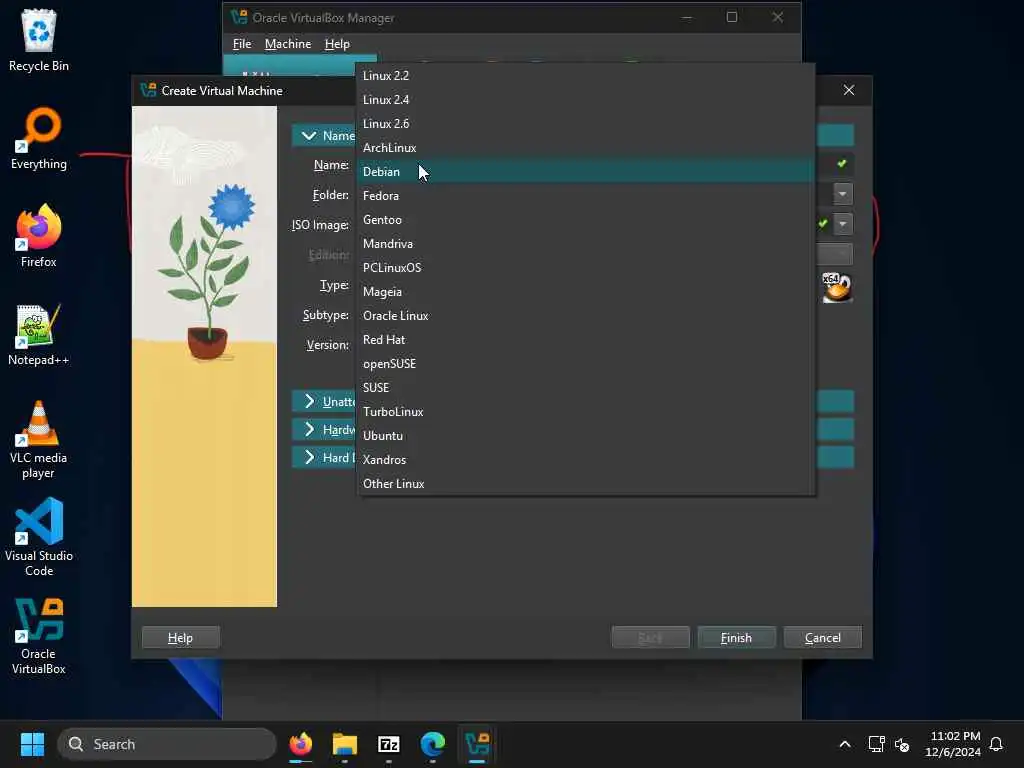This screenshot has height=768, width=1024.
Task: Choose Debian in the dropdown list
Action: tap(584, 172)
